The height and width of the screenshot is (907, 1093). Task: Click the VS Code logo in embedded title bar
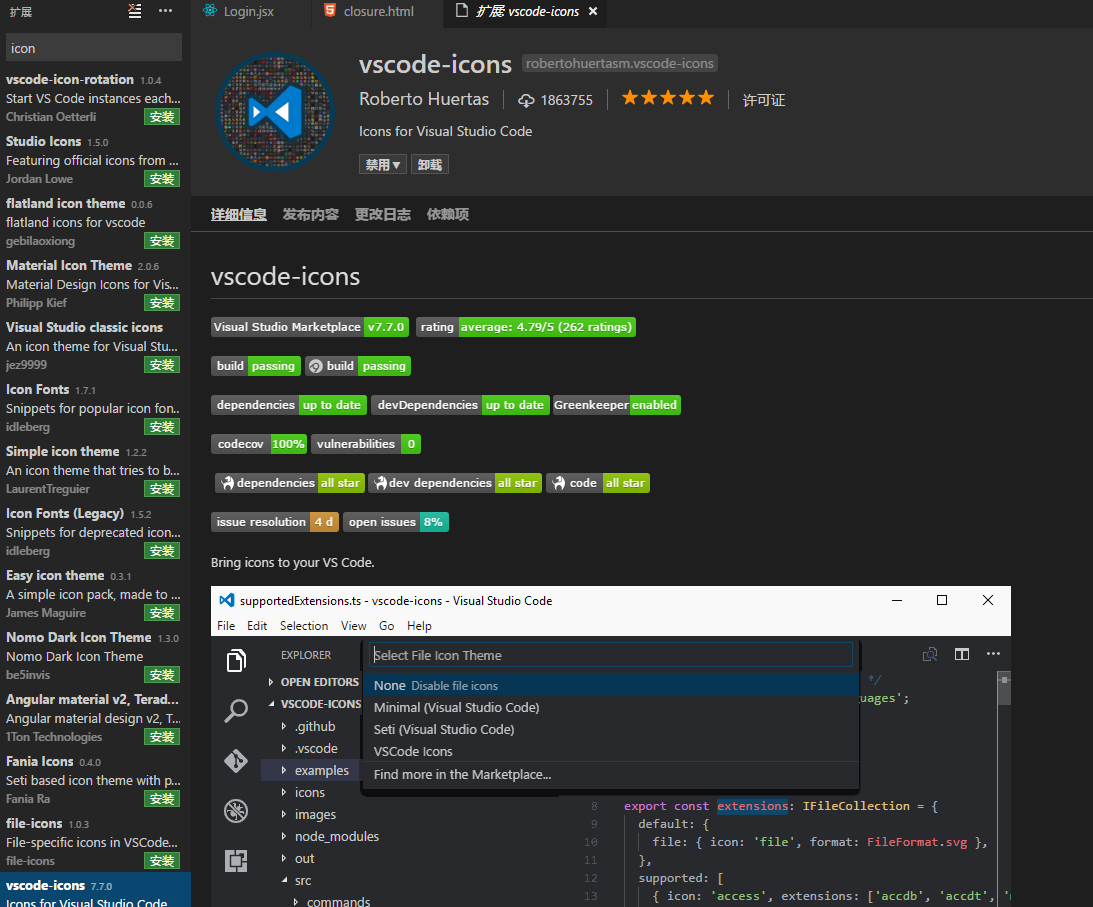click(227, 600)
